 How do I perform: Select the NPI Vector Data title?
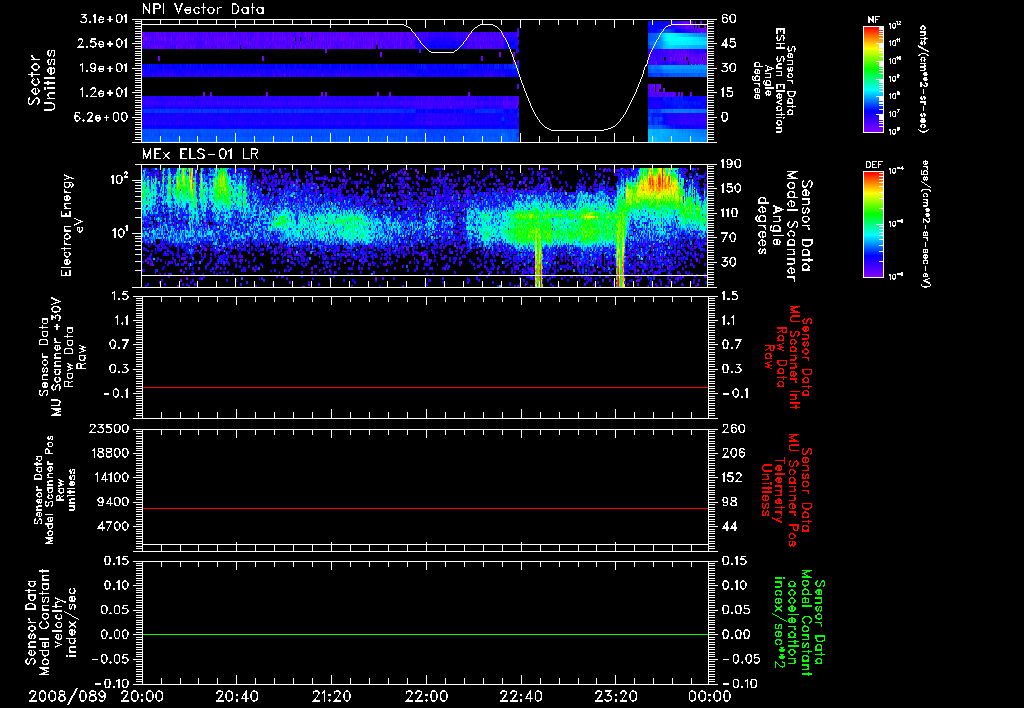204,9
